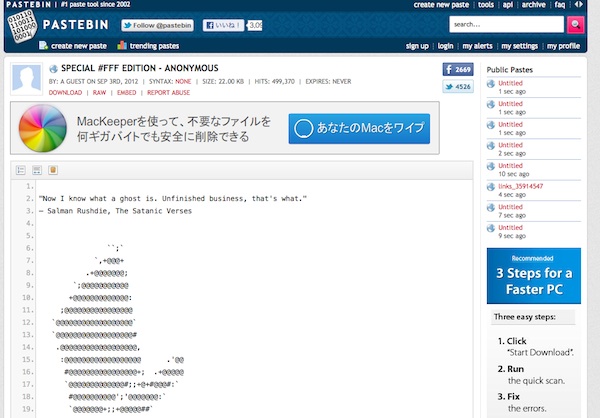
Task: Open the archive menu item
Action: 534,5
